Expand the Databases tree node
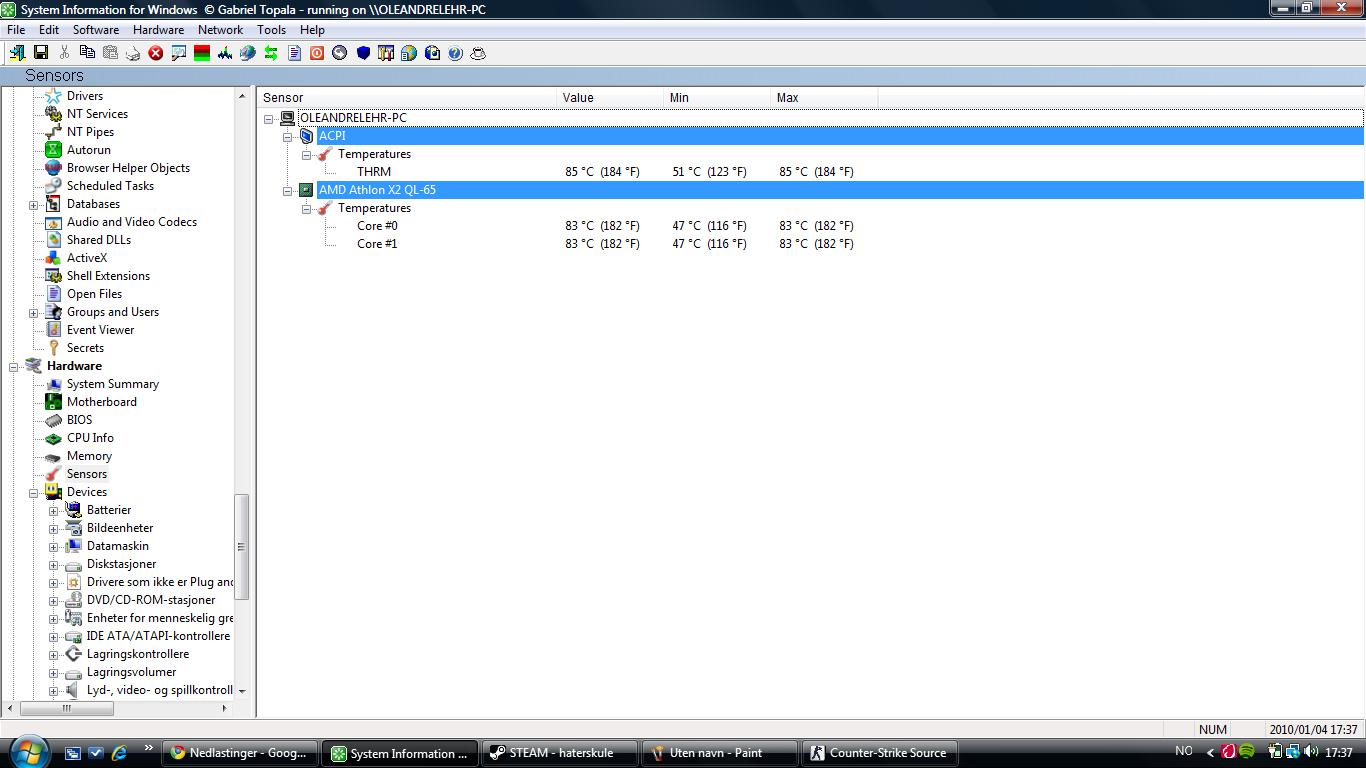 34,204
